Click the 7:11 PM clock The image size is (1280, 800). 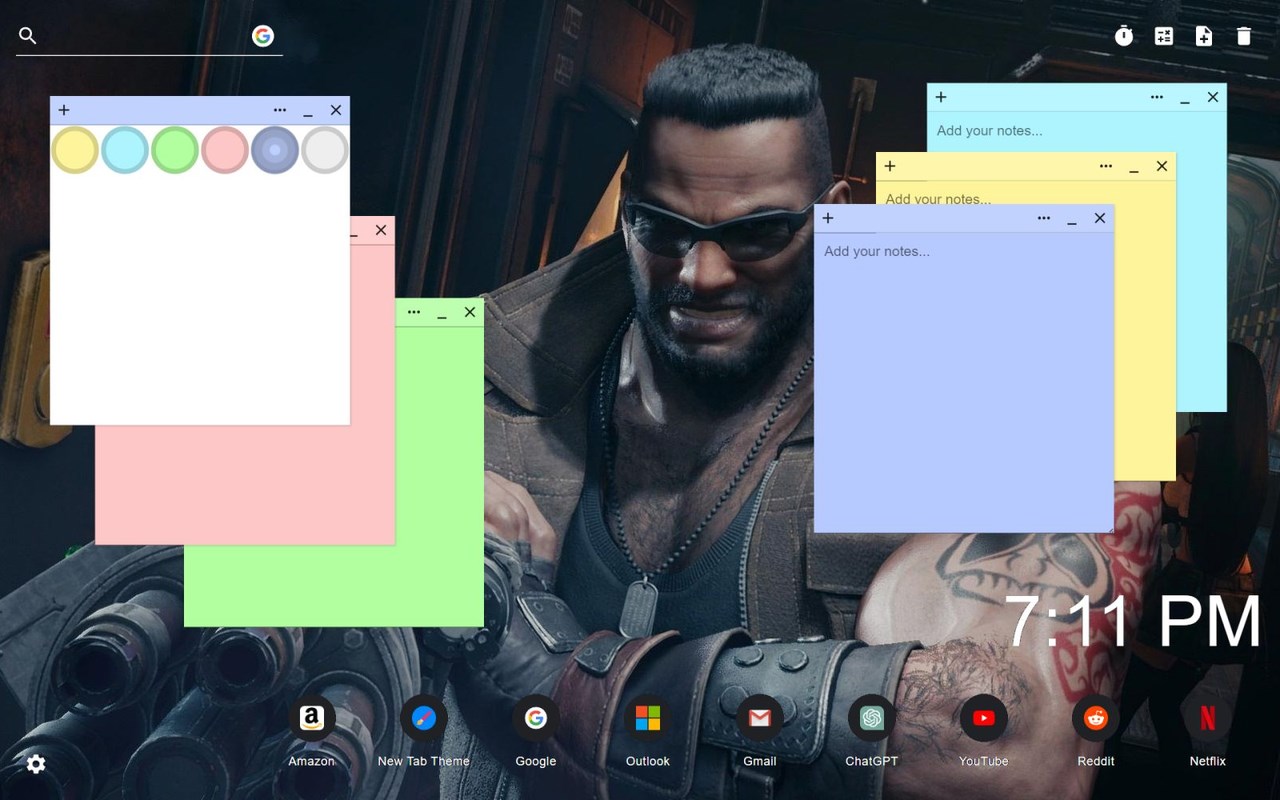(1133, 622)
